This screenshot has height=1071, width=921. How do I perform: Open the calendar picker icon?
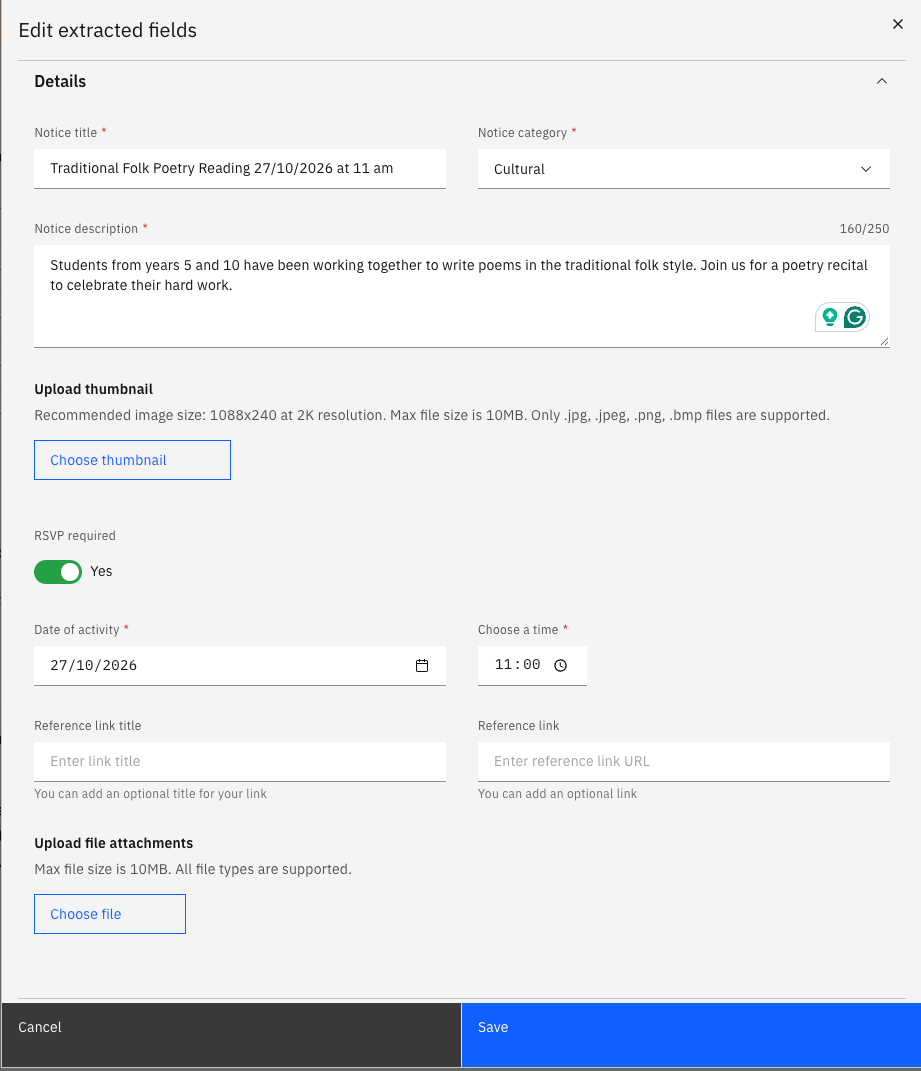pos(422,665)
